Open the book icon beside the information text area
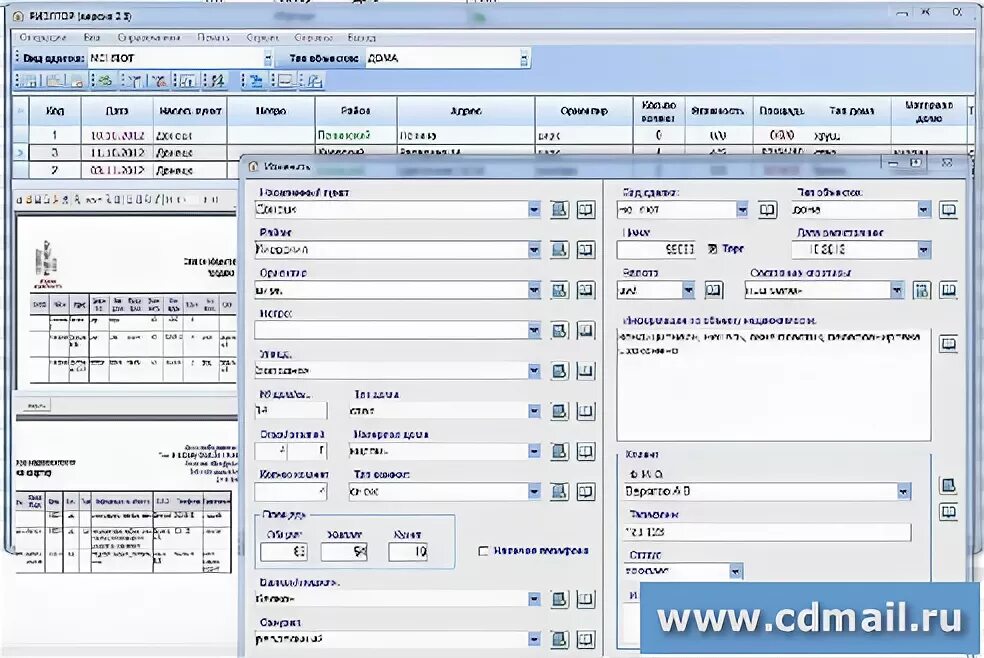984x658 pixels. click(948, 343)
